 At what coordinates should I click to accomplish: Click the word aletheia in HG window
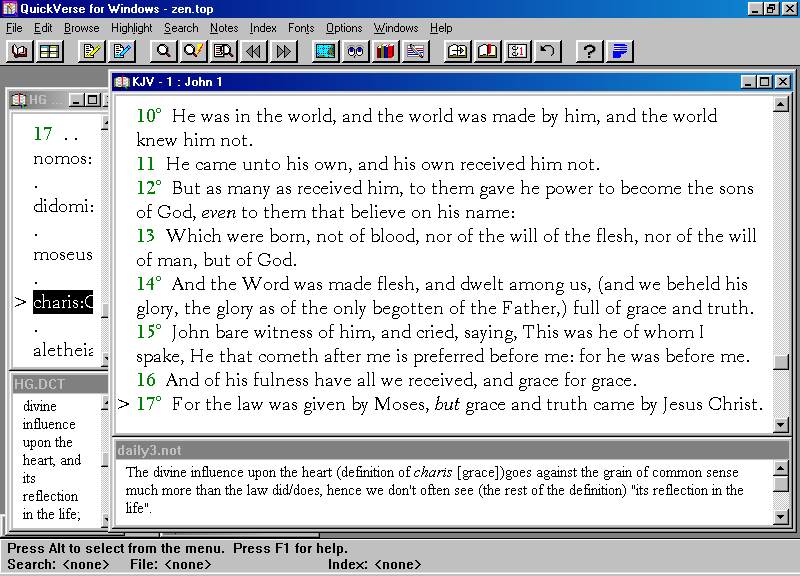pyautogui.click(x=63, y=349)
